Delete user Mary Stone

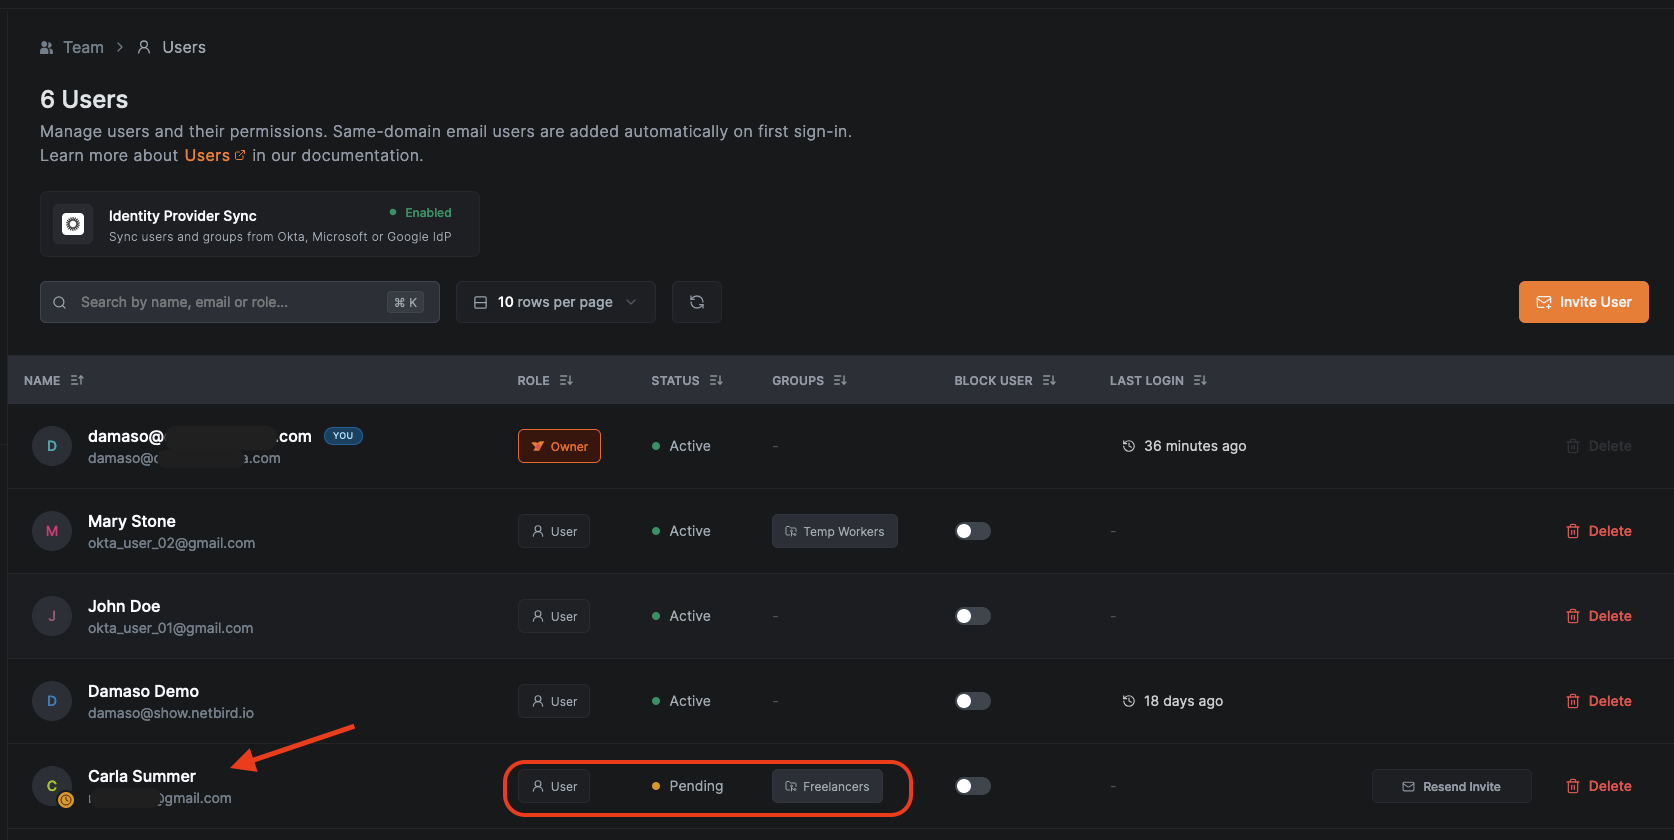point(1598,531)
